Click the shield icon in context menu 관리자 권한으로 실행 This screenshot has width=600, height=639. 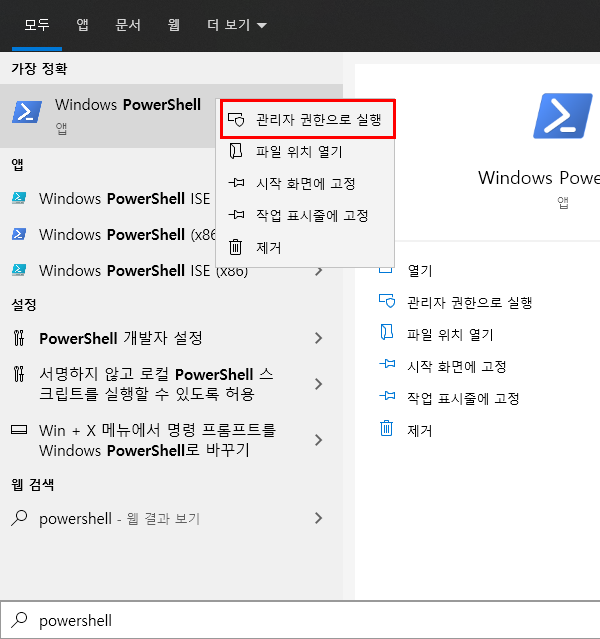coord(236,119)
